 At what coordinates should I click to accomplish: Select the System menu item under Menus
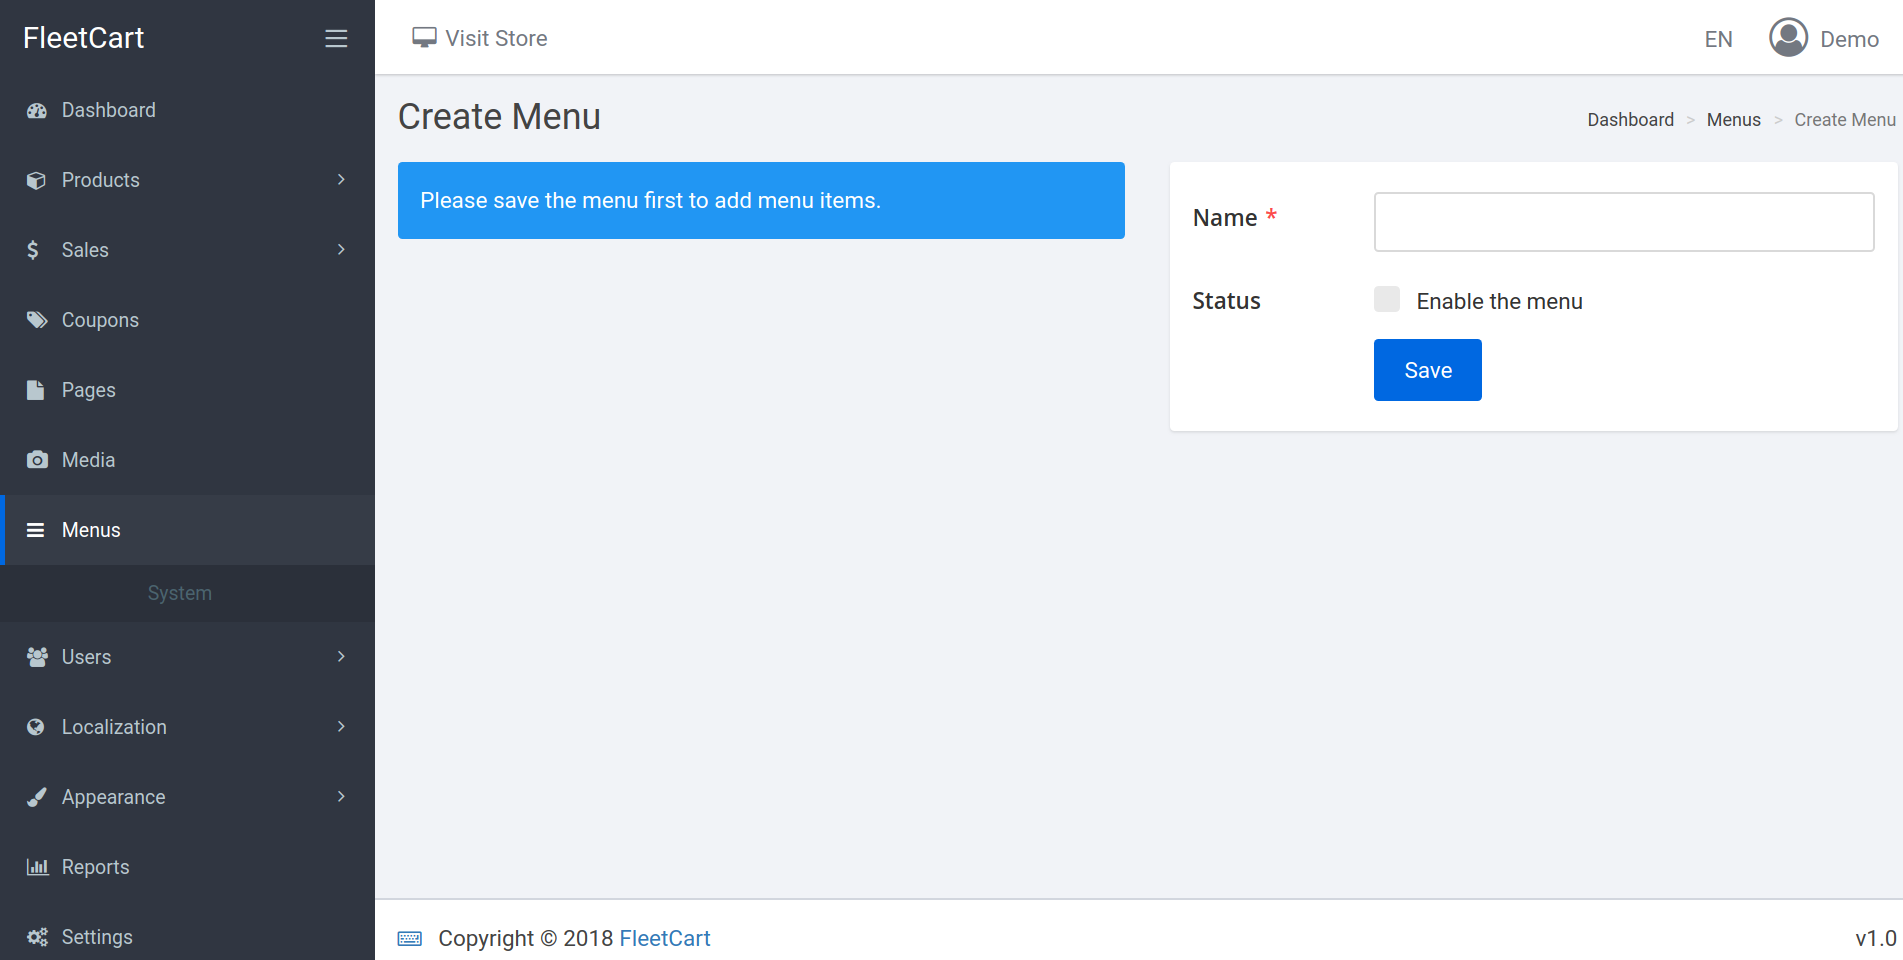pos(179,593)
